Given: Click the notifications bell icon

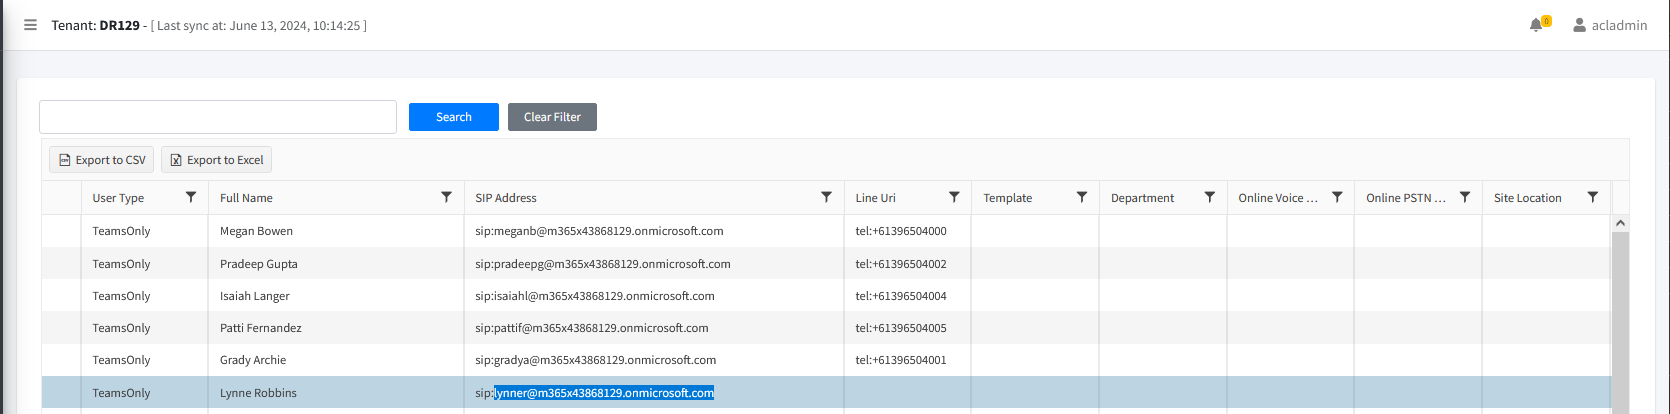Looking at the screenshot, I should tap(1536, 25).
